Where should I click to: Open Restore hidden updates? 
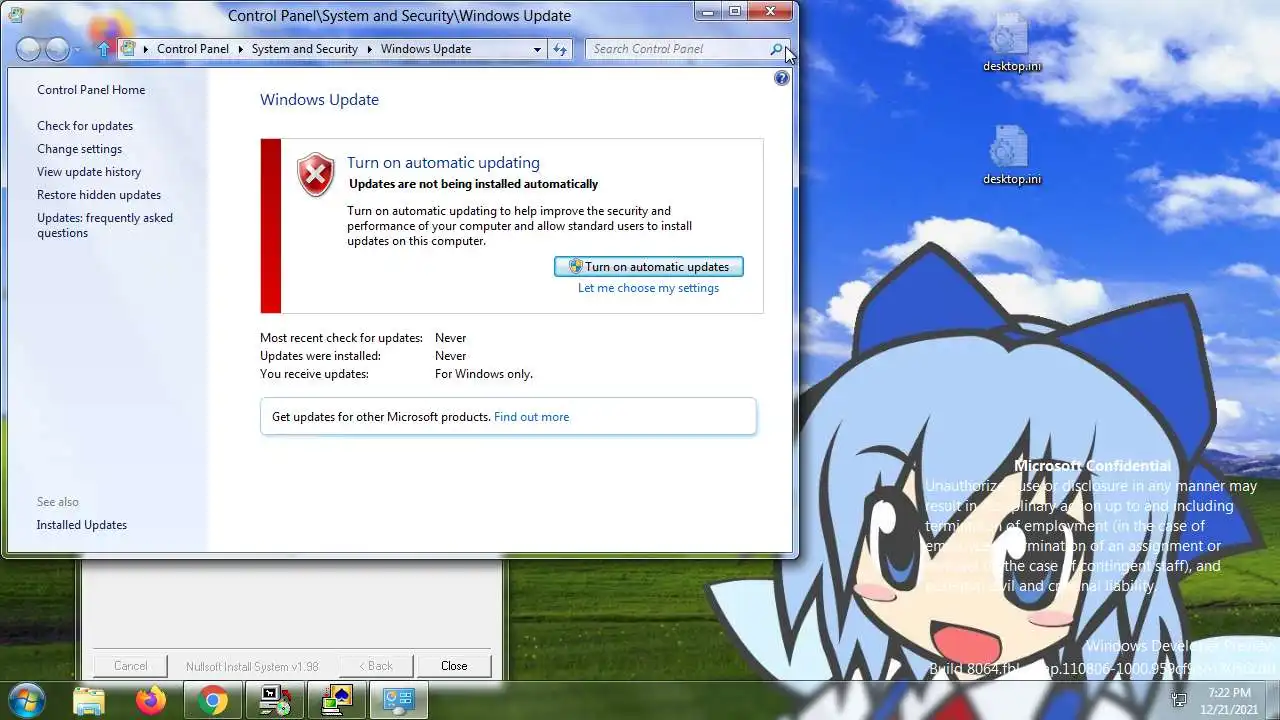pos(99,195)
